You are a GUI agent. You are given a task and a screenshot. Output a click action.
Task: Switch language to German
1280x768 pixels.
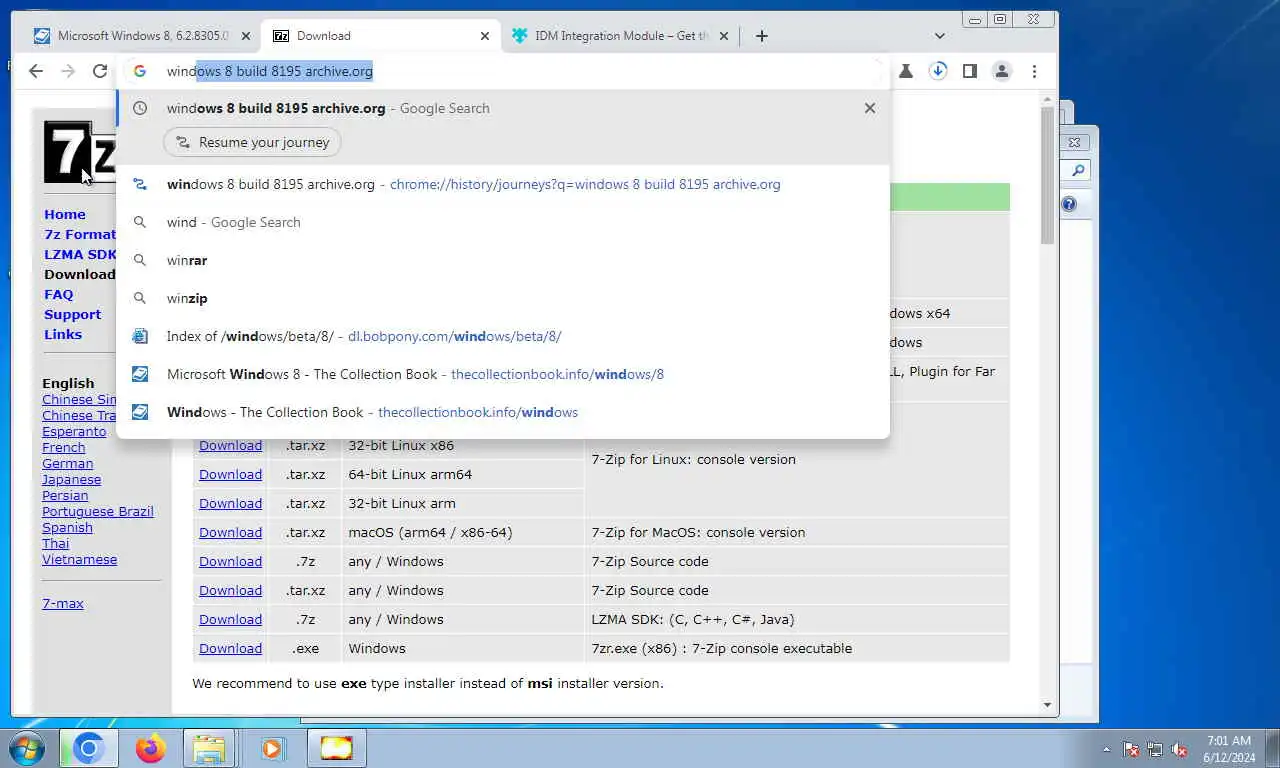coord(67,463)
